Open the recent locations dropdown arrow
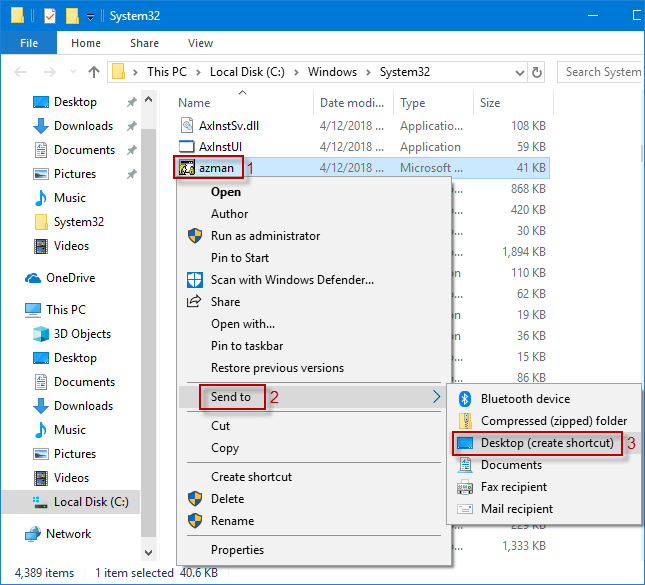This screenshot has height=585, width=645. [73, 72]
